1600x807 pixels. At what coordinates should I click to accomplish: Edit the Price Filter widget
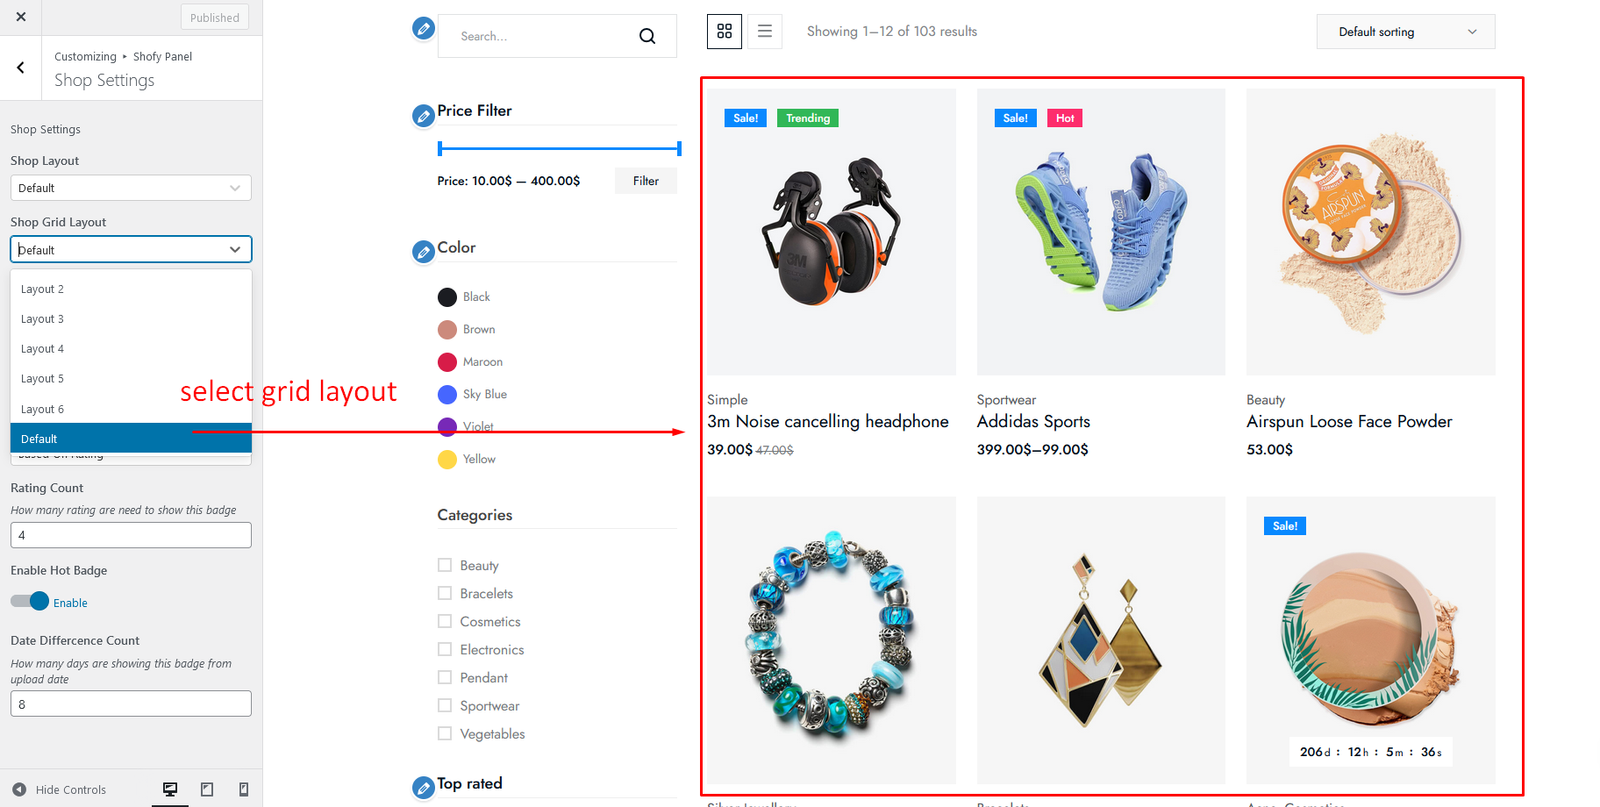[x=423, y=116]
